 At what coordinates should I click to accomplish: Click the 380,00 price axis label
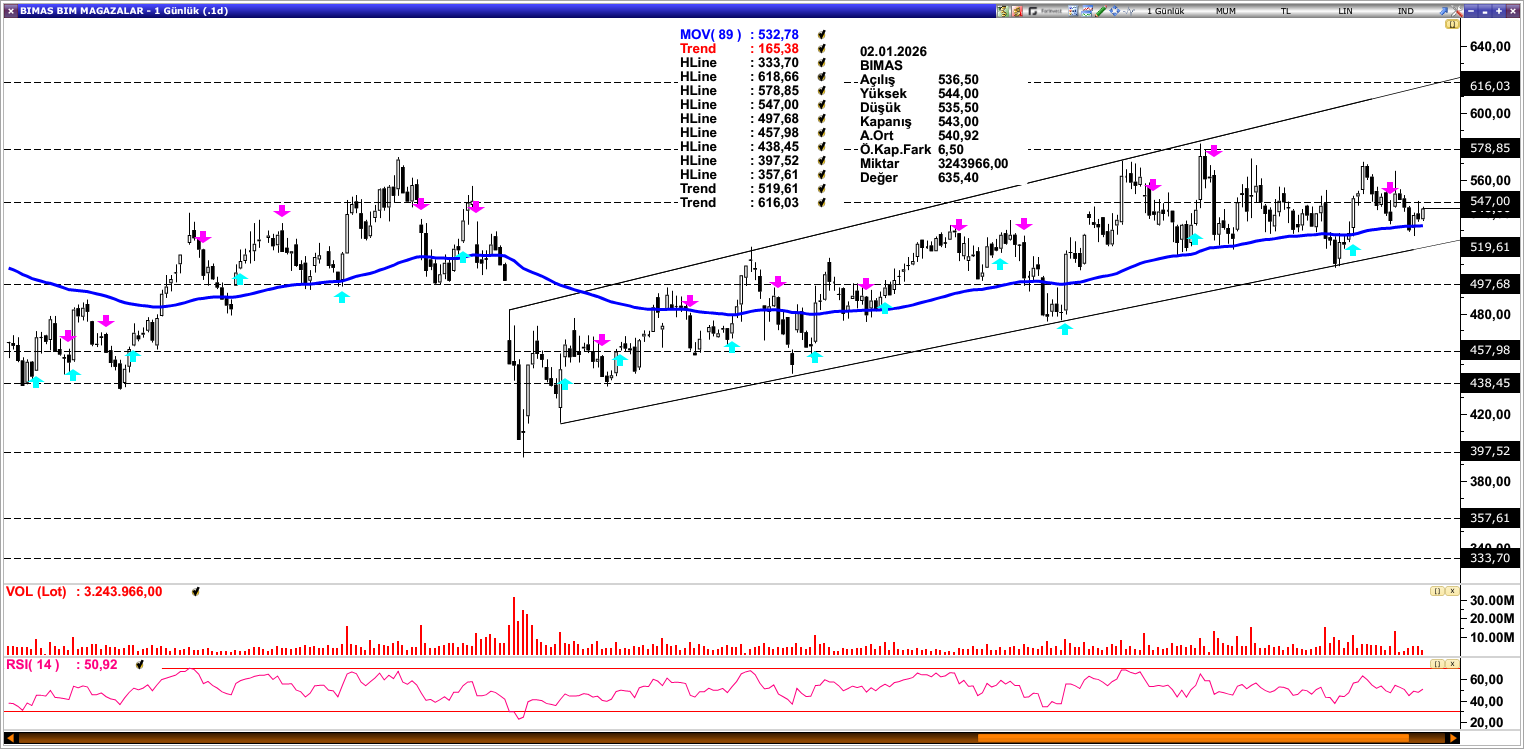1490,481
